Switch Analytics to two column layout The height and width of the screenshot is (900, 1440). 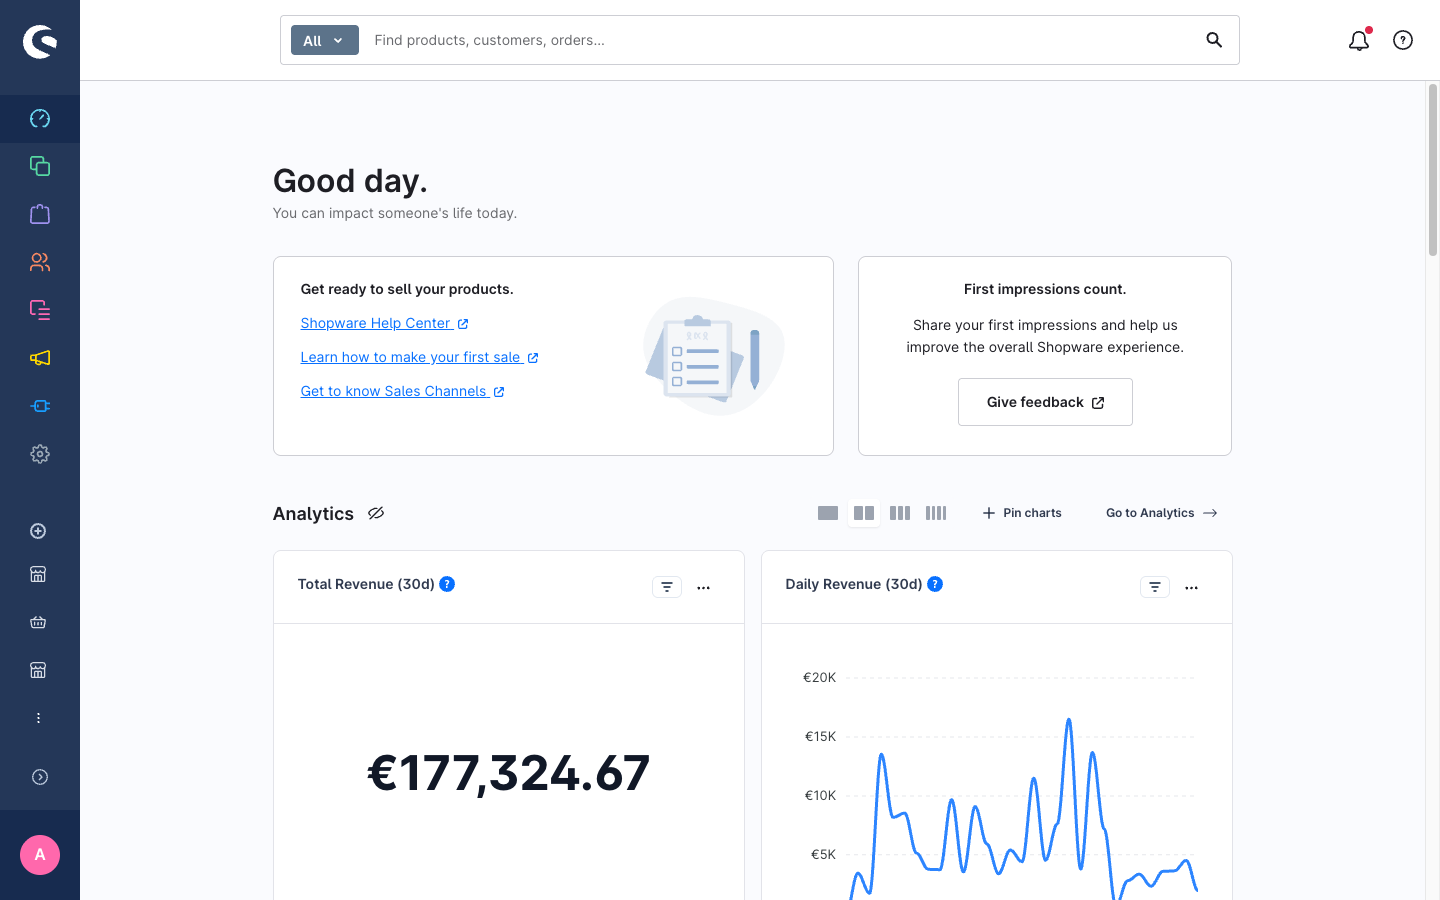click(864, 513)
